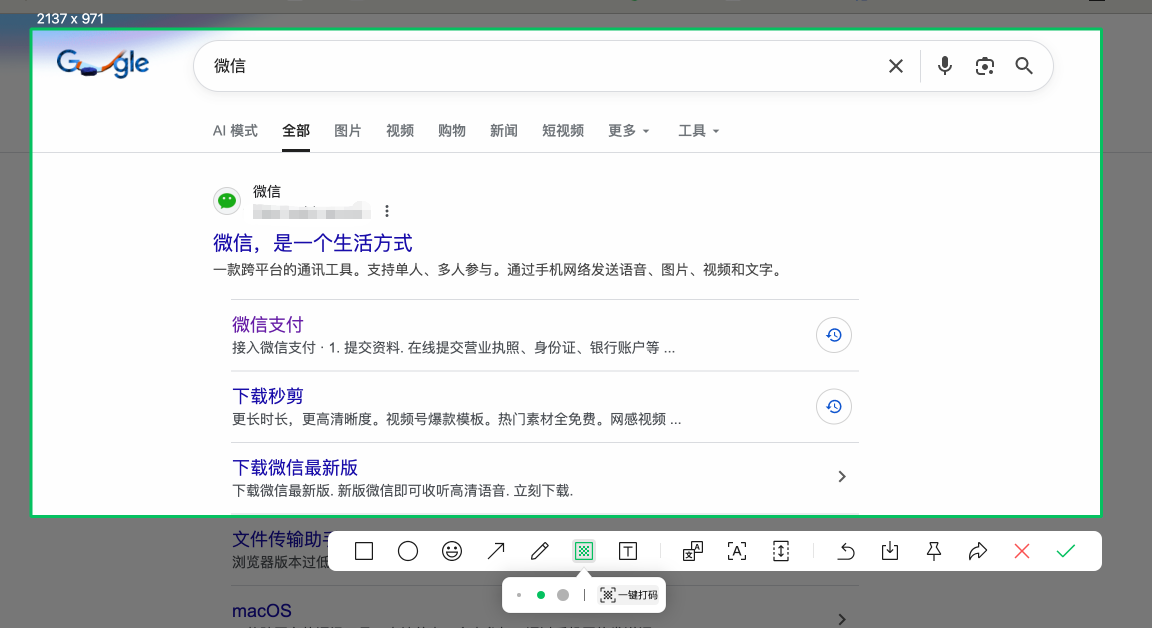
Task: Click the 一键打码 auto-mosaic button
Action: (x=629, y=595)
